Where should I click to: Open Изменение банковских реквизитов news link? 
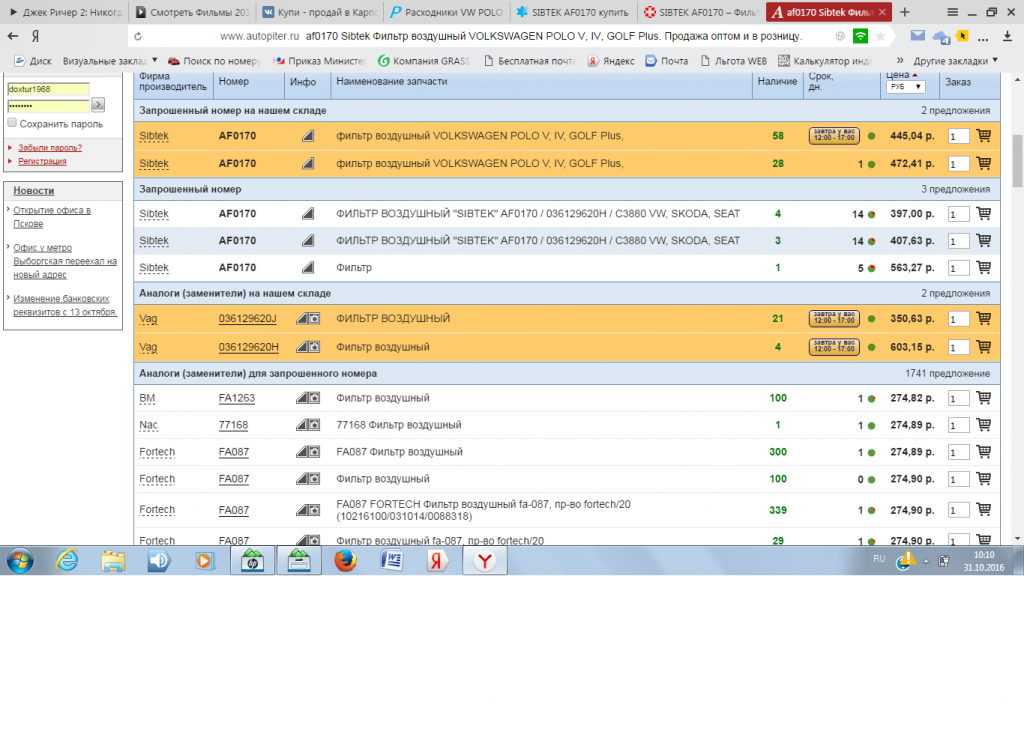coord(65,306)
